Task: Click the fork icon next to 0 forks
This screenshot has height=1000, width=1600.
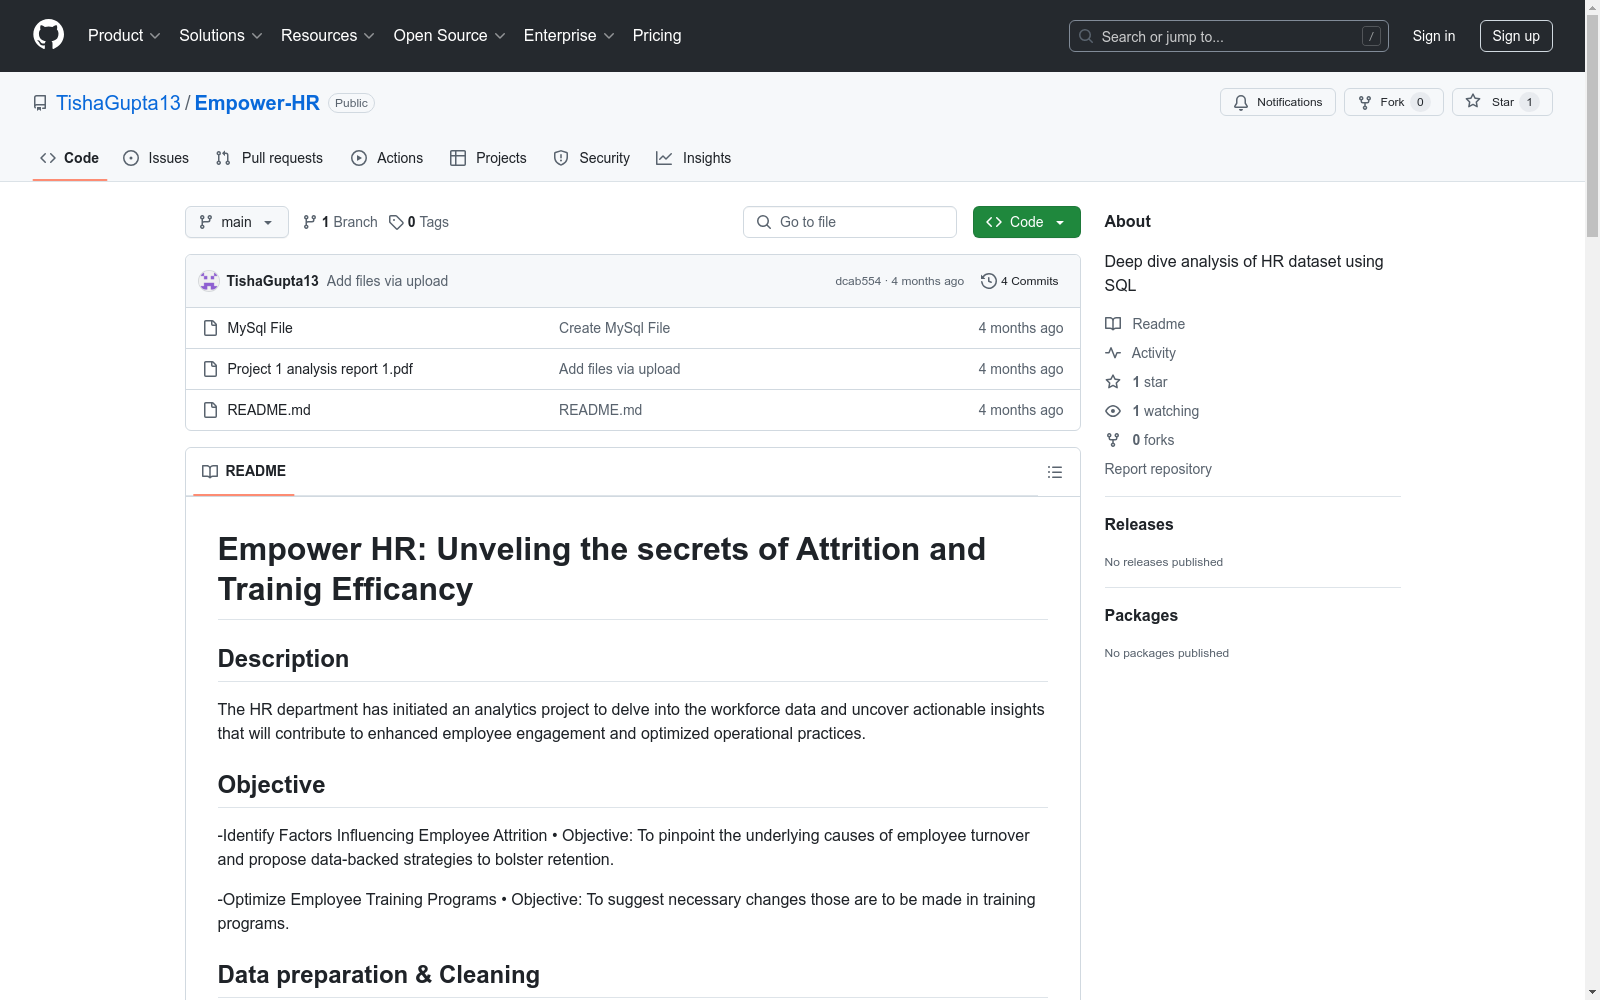Action: click(x=1113, y=440)
